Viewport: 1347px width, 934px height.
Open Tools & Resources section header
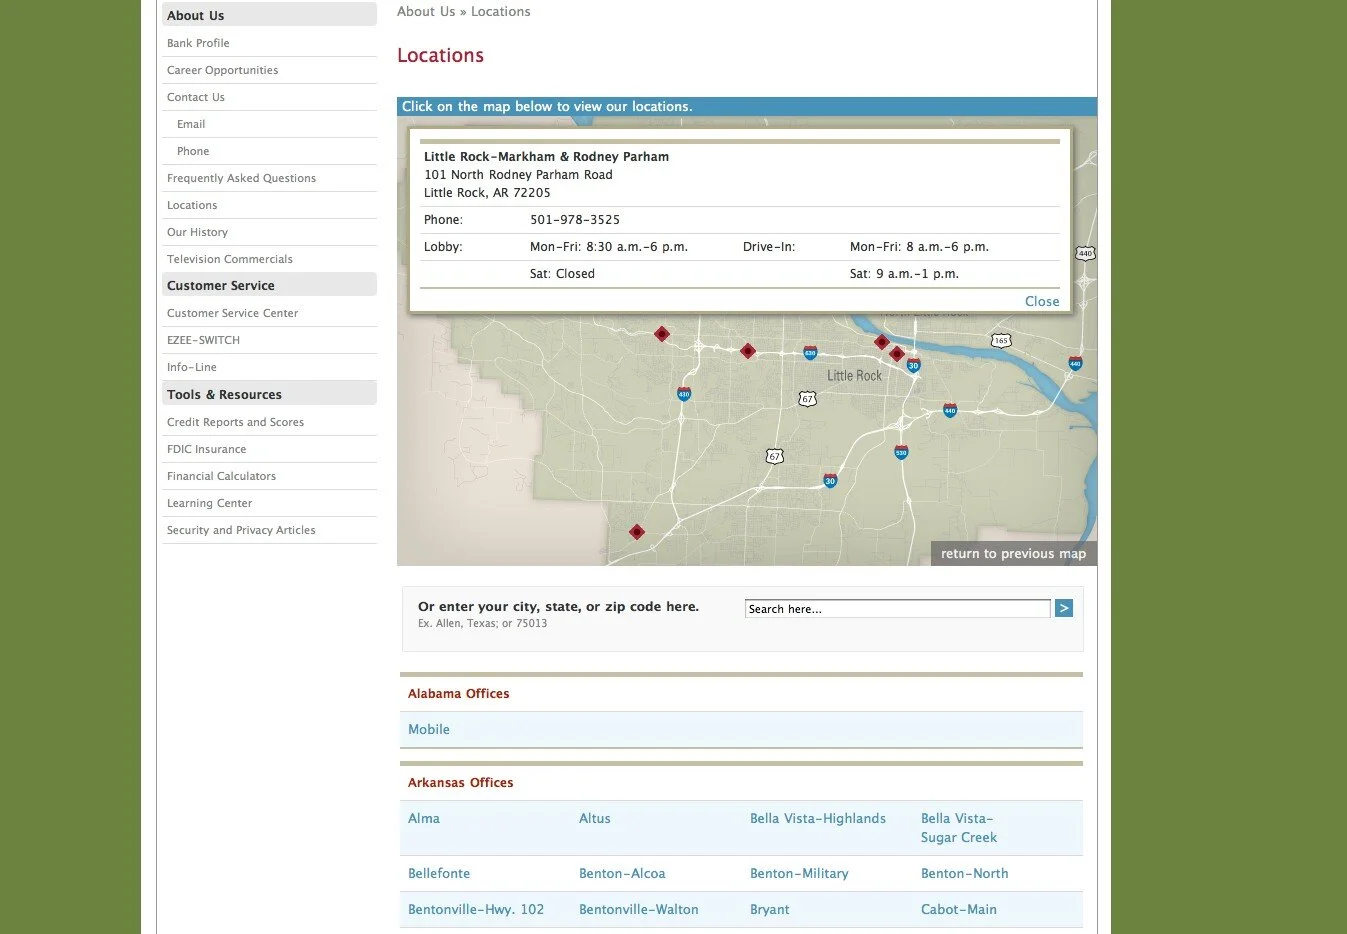[x=269, y=394]
